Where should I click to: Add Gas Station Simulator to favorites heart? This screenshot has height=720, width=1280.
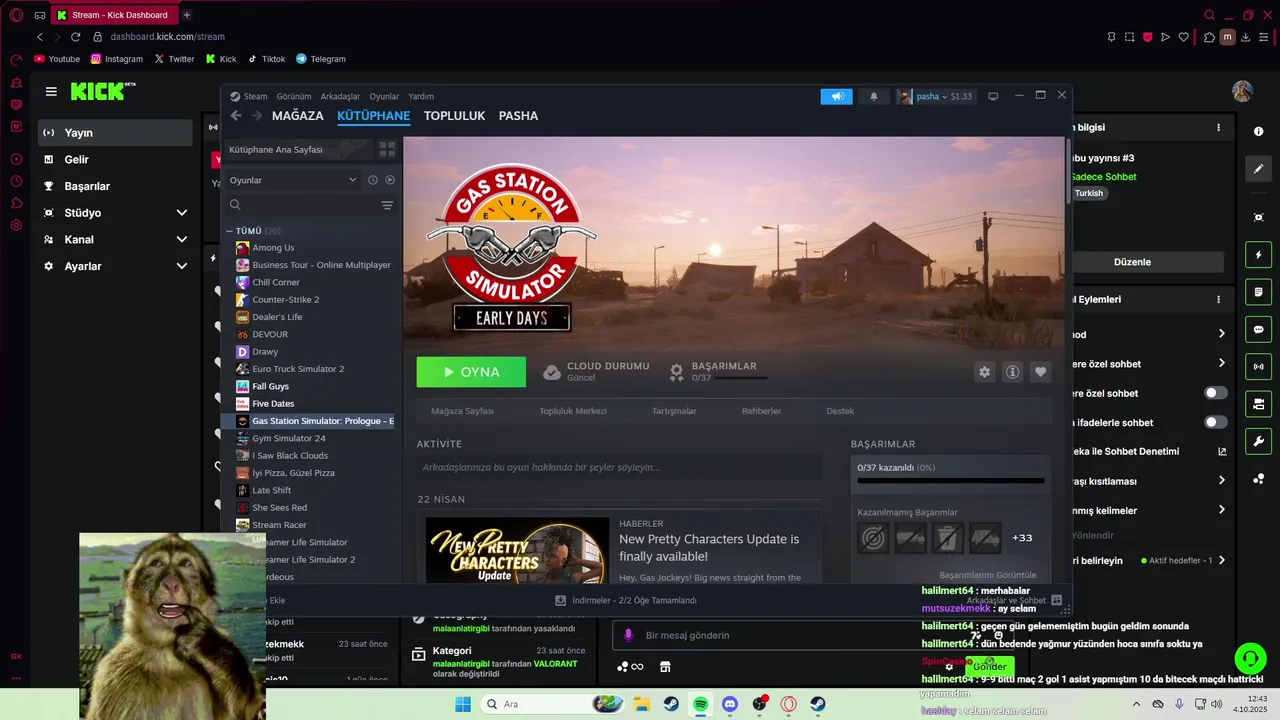point(1040,372)
